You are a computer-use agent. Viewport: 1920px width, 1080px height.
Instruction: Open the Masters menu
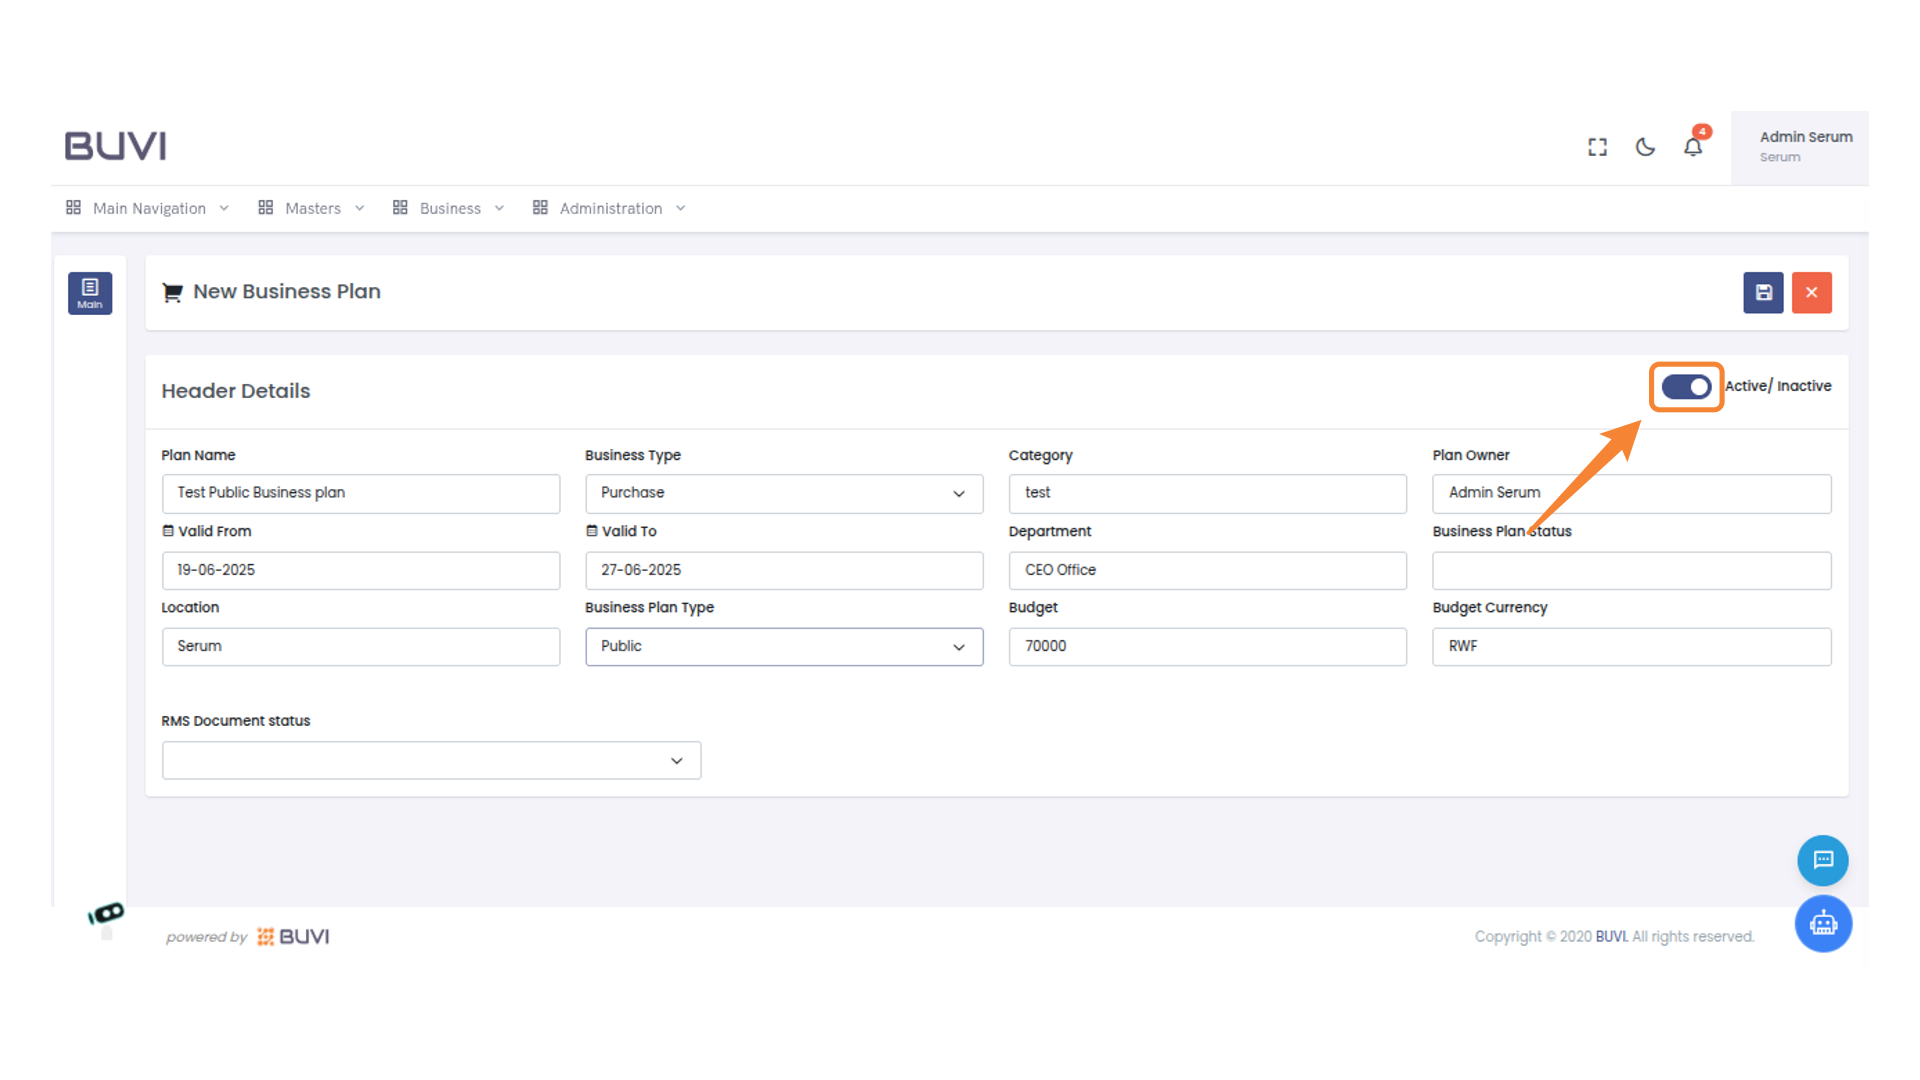(311, 208)
